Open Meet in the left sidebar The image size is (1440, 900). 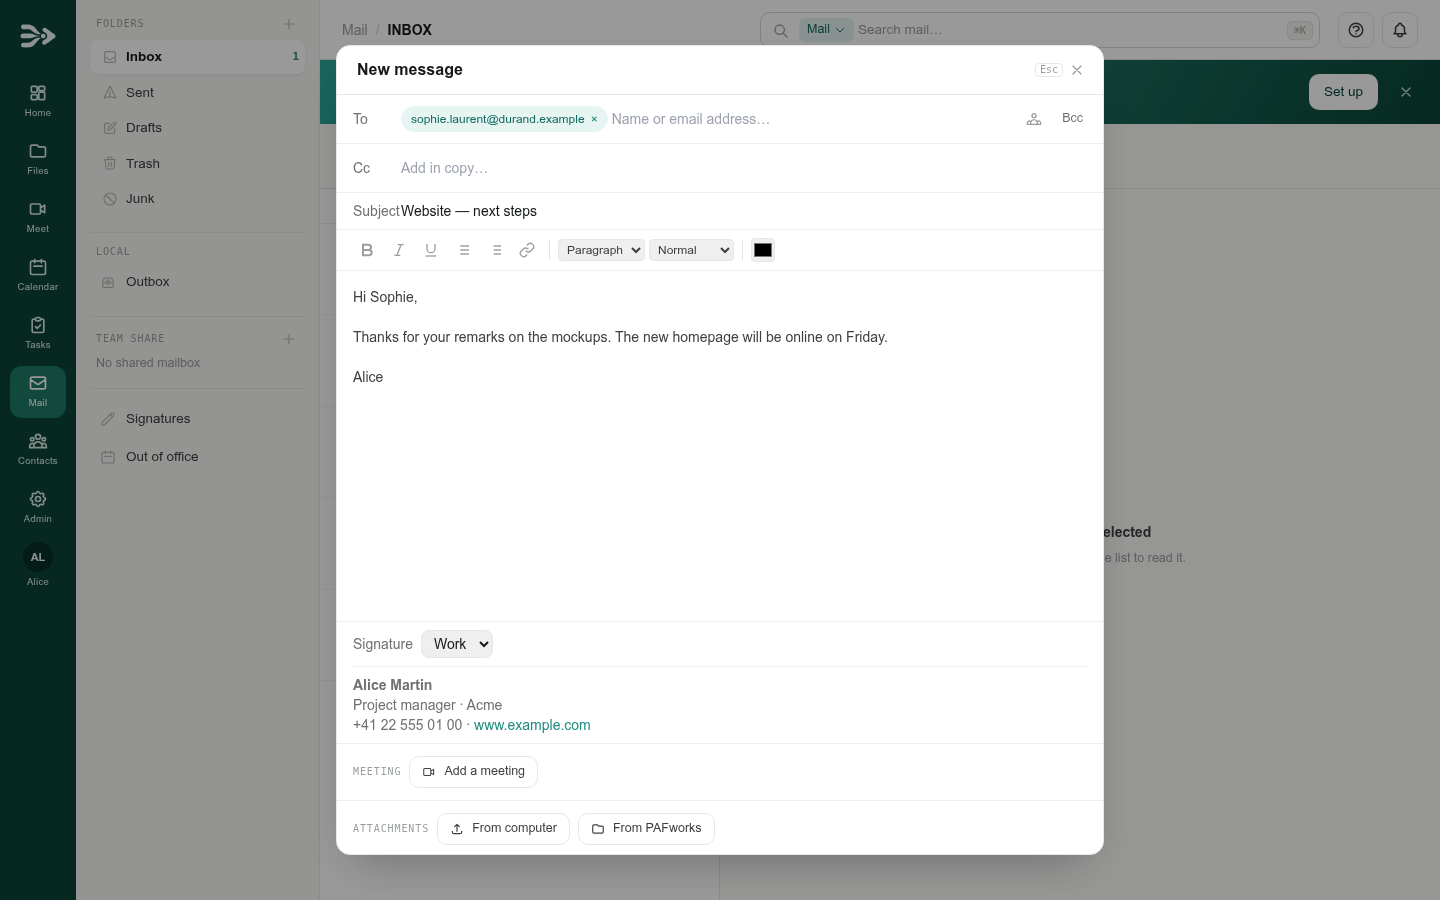38,217
